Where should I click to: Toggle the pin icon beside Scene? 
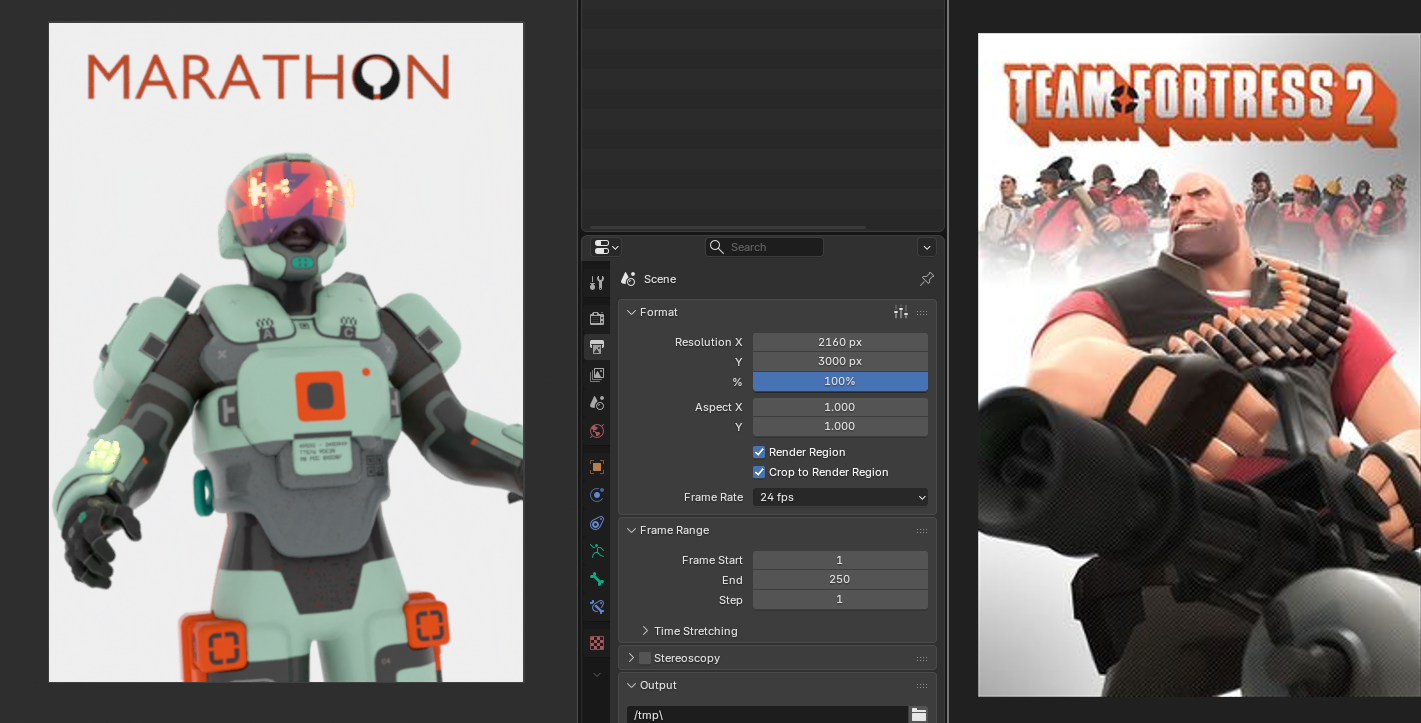pyautogui.click(x=927, y=279)
